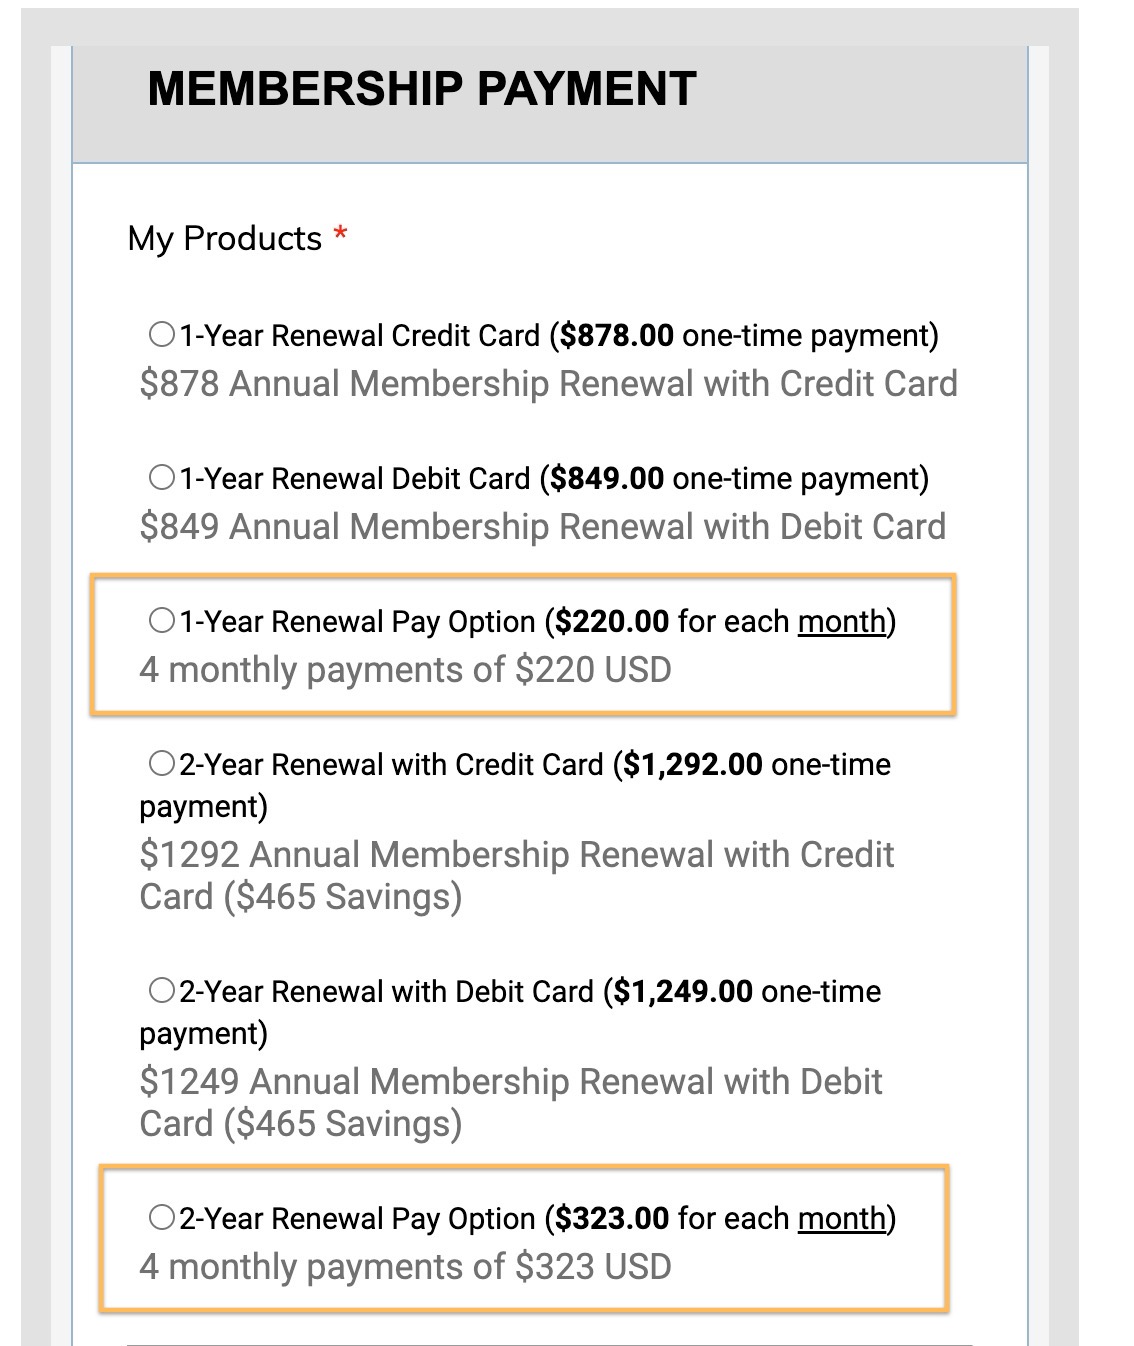The height and width of the screenshot is (1346, 1134).
Task: Click the "My Products" field label
Action: (x=225, y=239)
